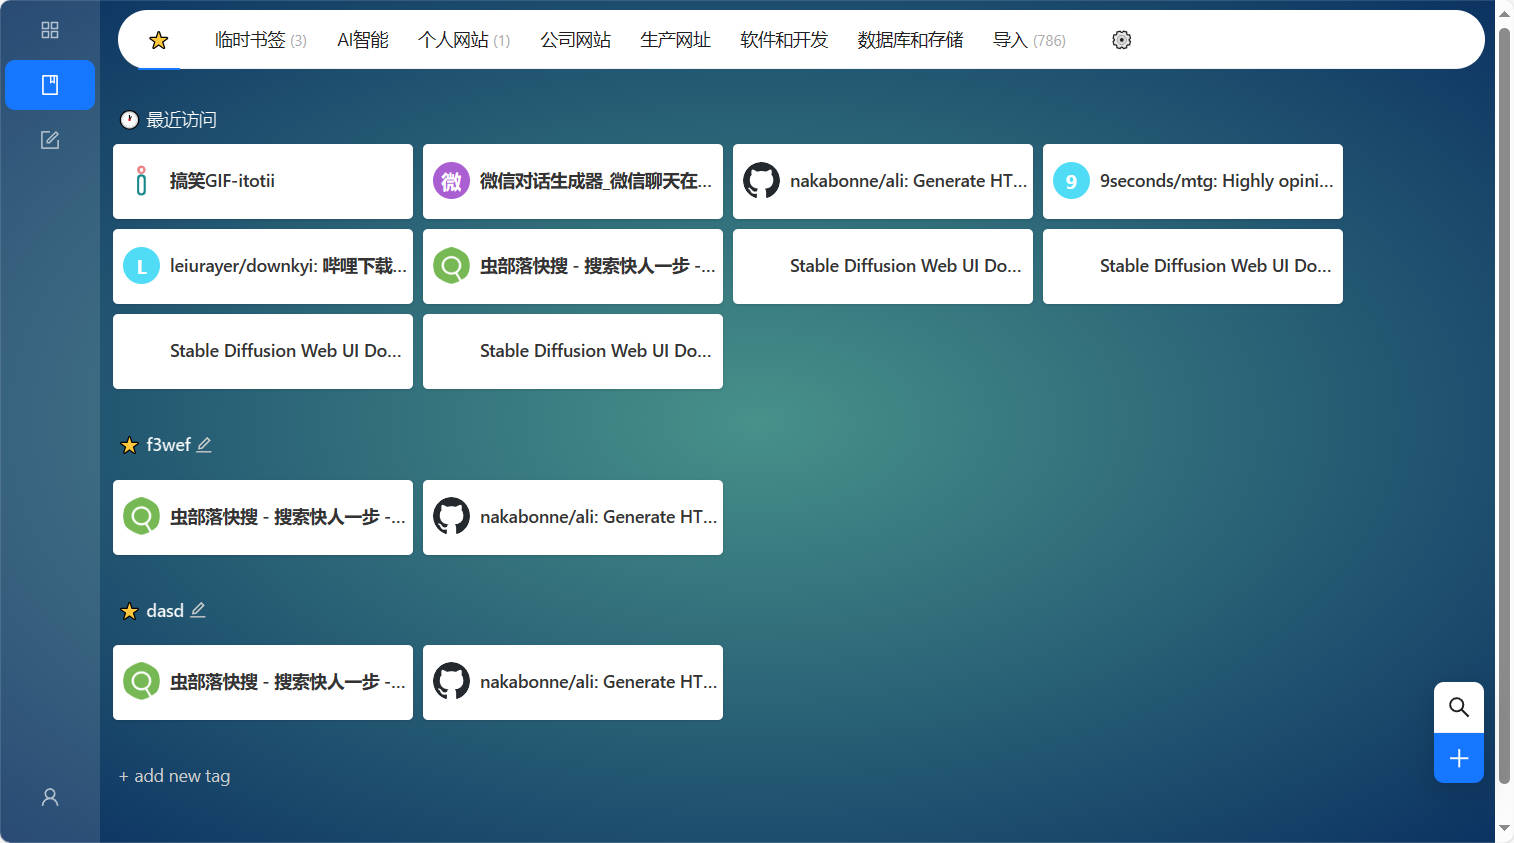This screenshot has width=1514, height=843.
Task: Open the settings gear icon in tab bar
Action: click(1122, 40)
